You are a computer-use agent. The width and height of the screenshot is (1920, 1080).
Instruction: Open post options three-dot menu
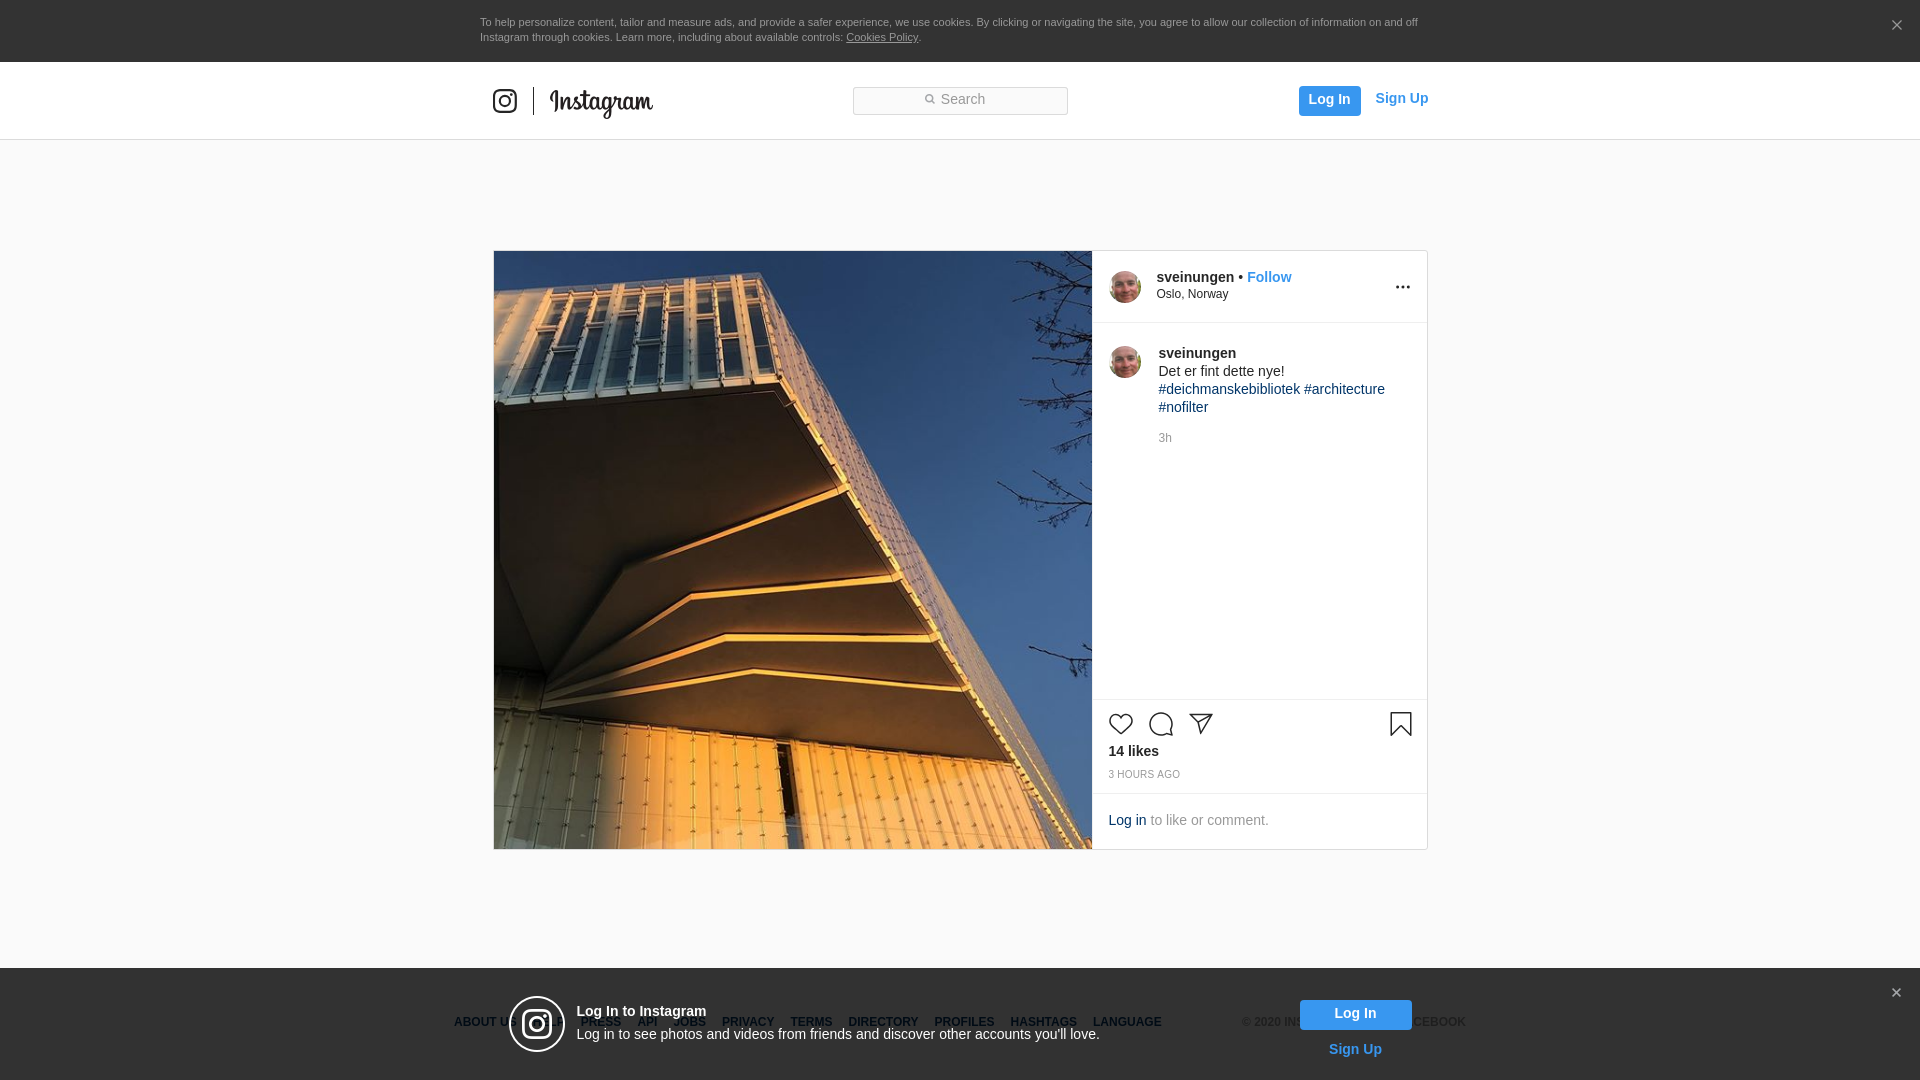1402,287
